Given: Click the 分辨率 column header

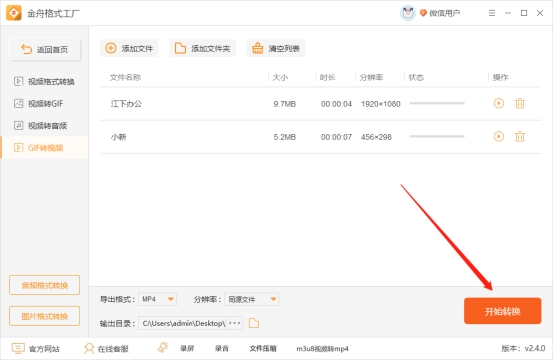Looking at the screenshot, I should [x=371, y=77].
